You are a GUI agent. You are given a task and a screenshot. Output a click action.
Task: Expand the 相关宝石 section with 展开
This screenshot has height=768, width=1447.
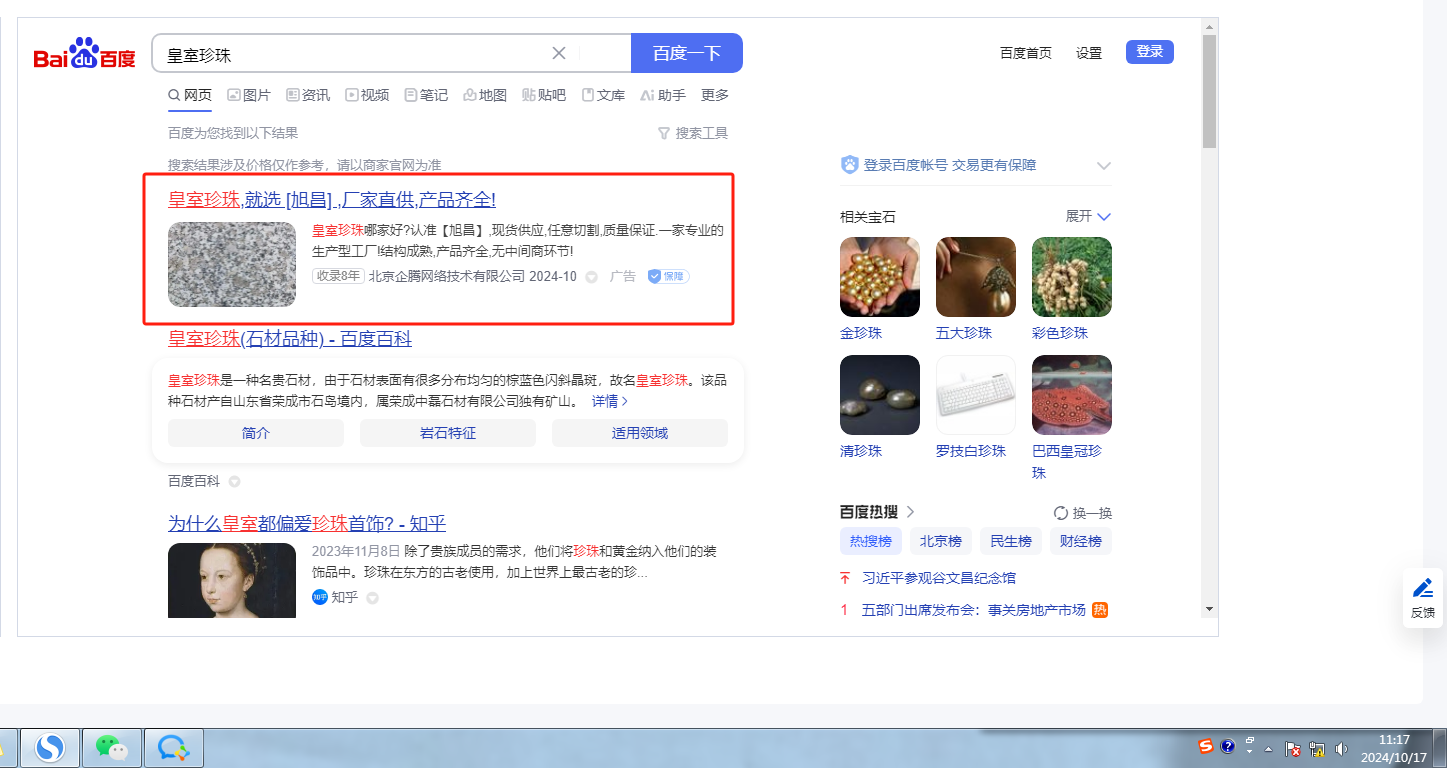(1088, 216)
